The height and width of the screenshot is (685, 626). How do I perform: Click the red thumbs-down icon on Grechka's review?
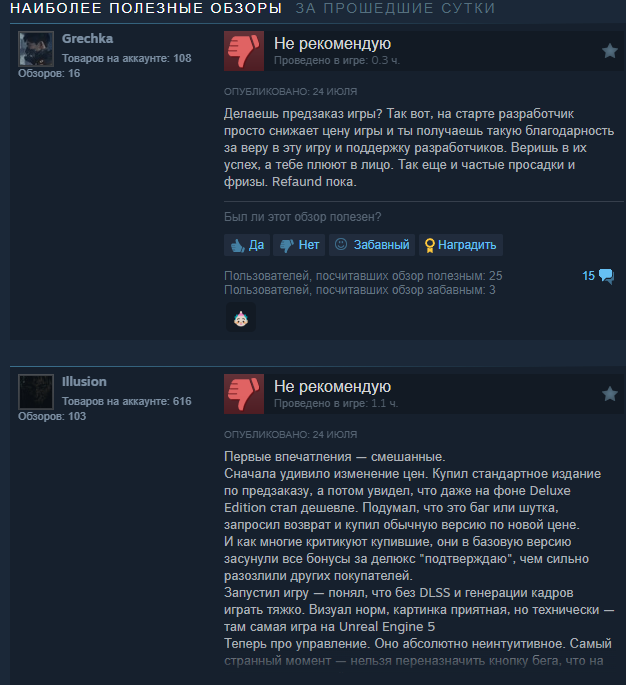click(244, 51)
